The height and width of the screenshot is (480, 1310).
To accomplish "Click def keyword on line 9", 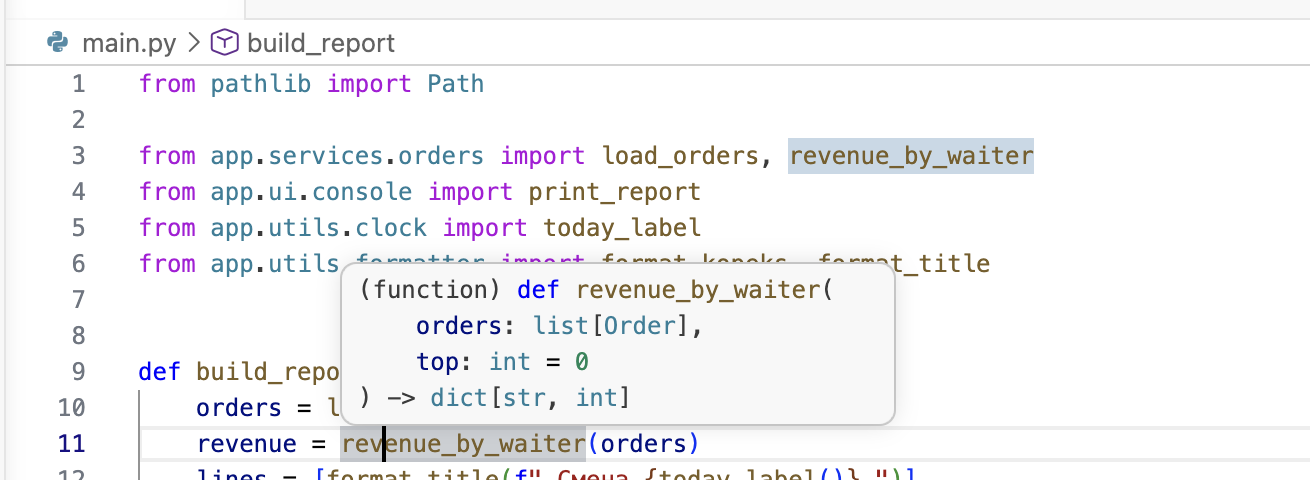I will tap(160, 372).
